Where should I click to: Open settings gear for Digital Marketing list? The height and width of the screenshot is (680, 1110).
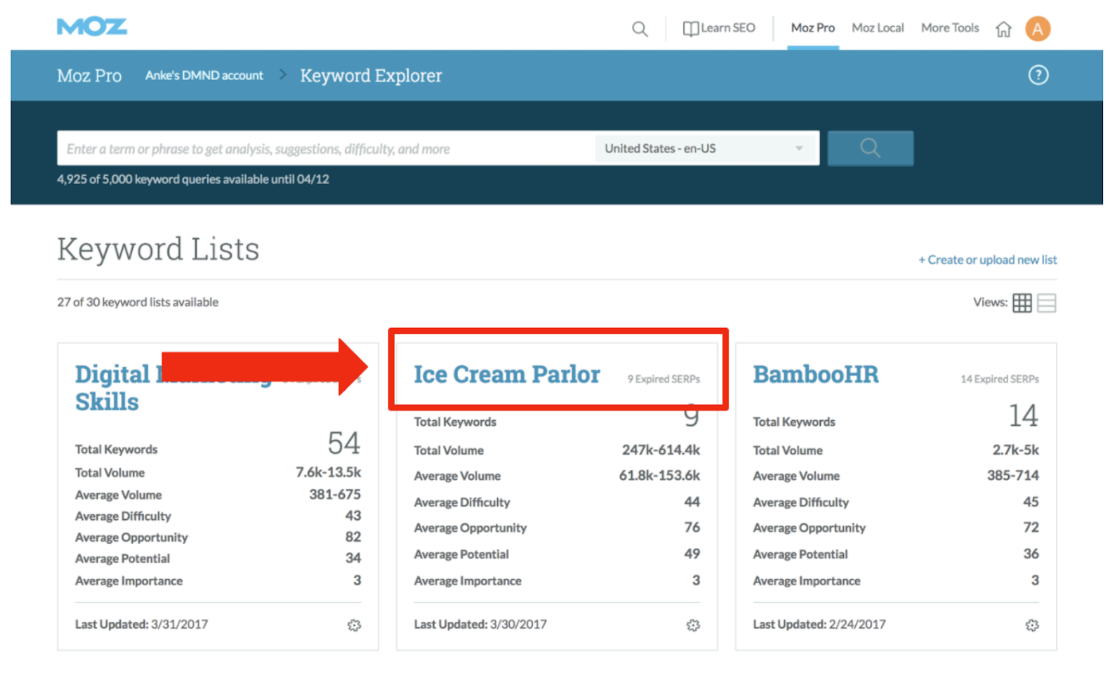(354, 625)
